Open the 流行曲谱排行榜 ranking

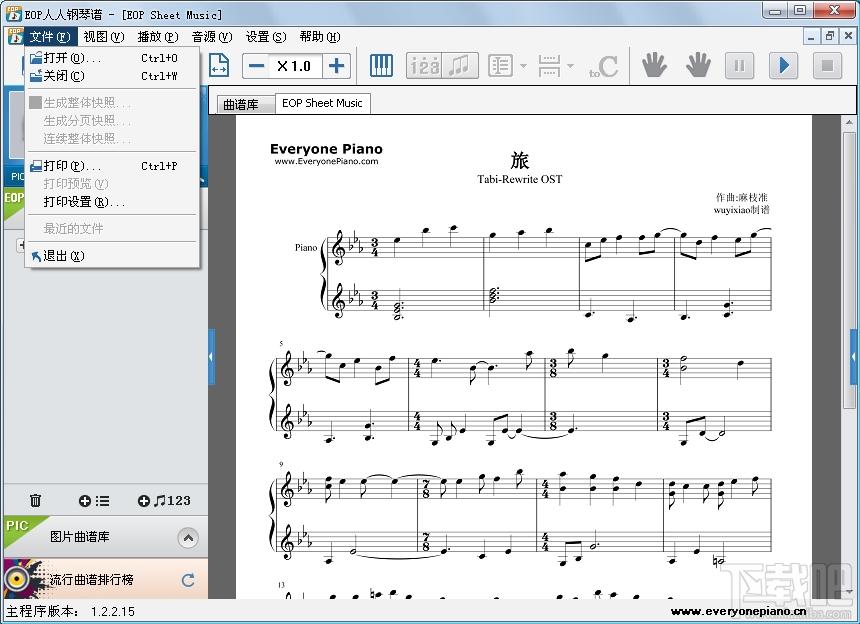coord(92,580)
